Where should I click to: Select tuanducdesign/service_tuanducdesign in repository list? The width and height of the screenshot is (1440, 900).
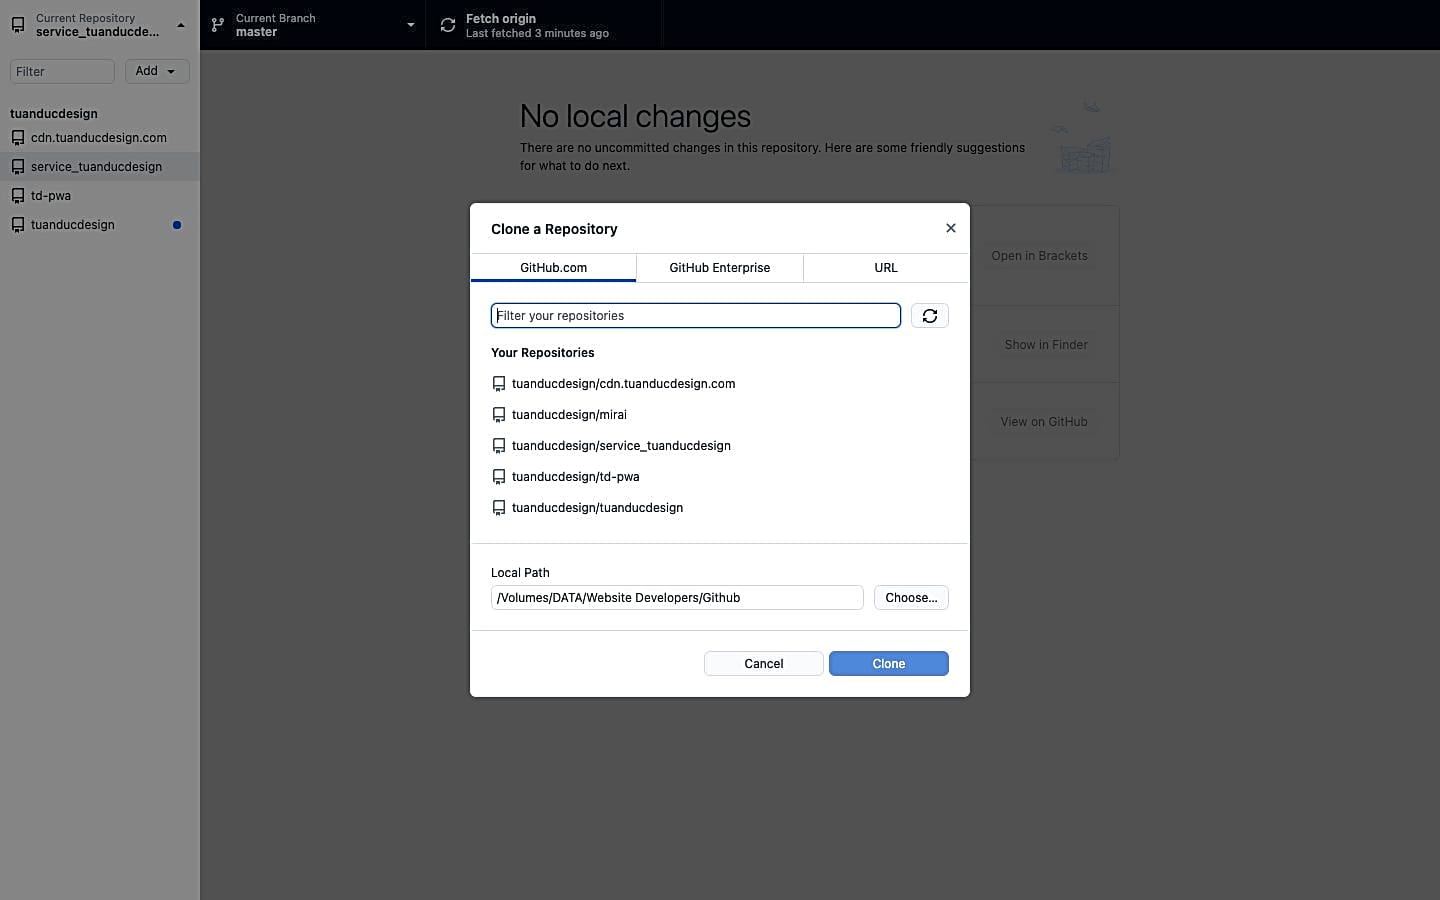click(x=720, y=446)
